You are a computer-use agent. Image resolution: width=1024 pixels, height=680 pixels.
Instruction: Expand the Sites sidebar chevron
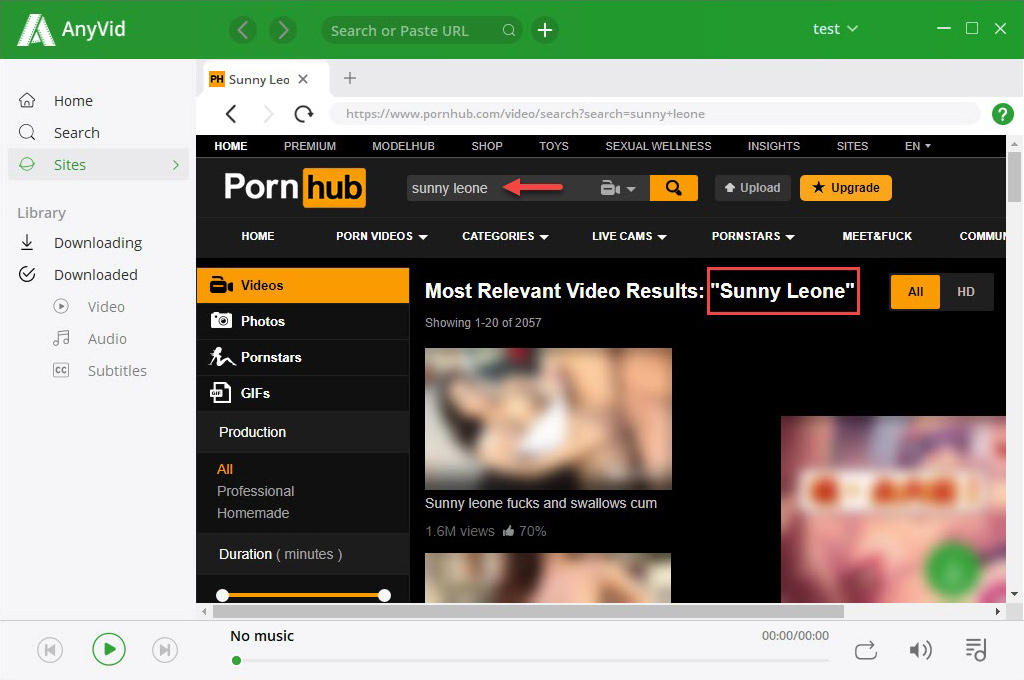point(176,165)
